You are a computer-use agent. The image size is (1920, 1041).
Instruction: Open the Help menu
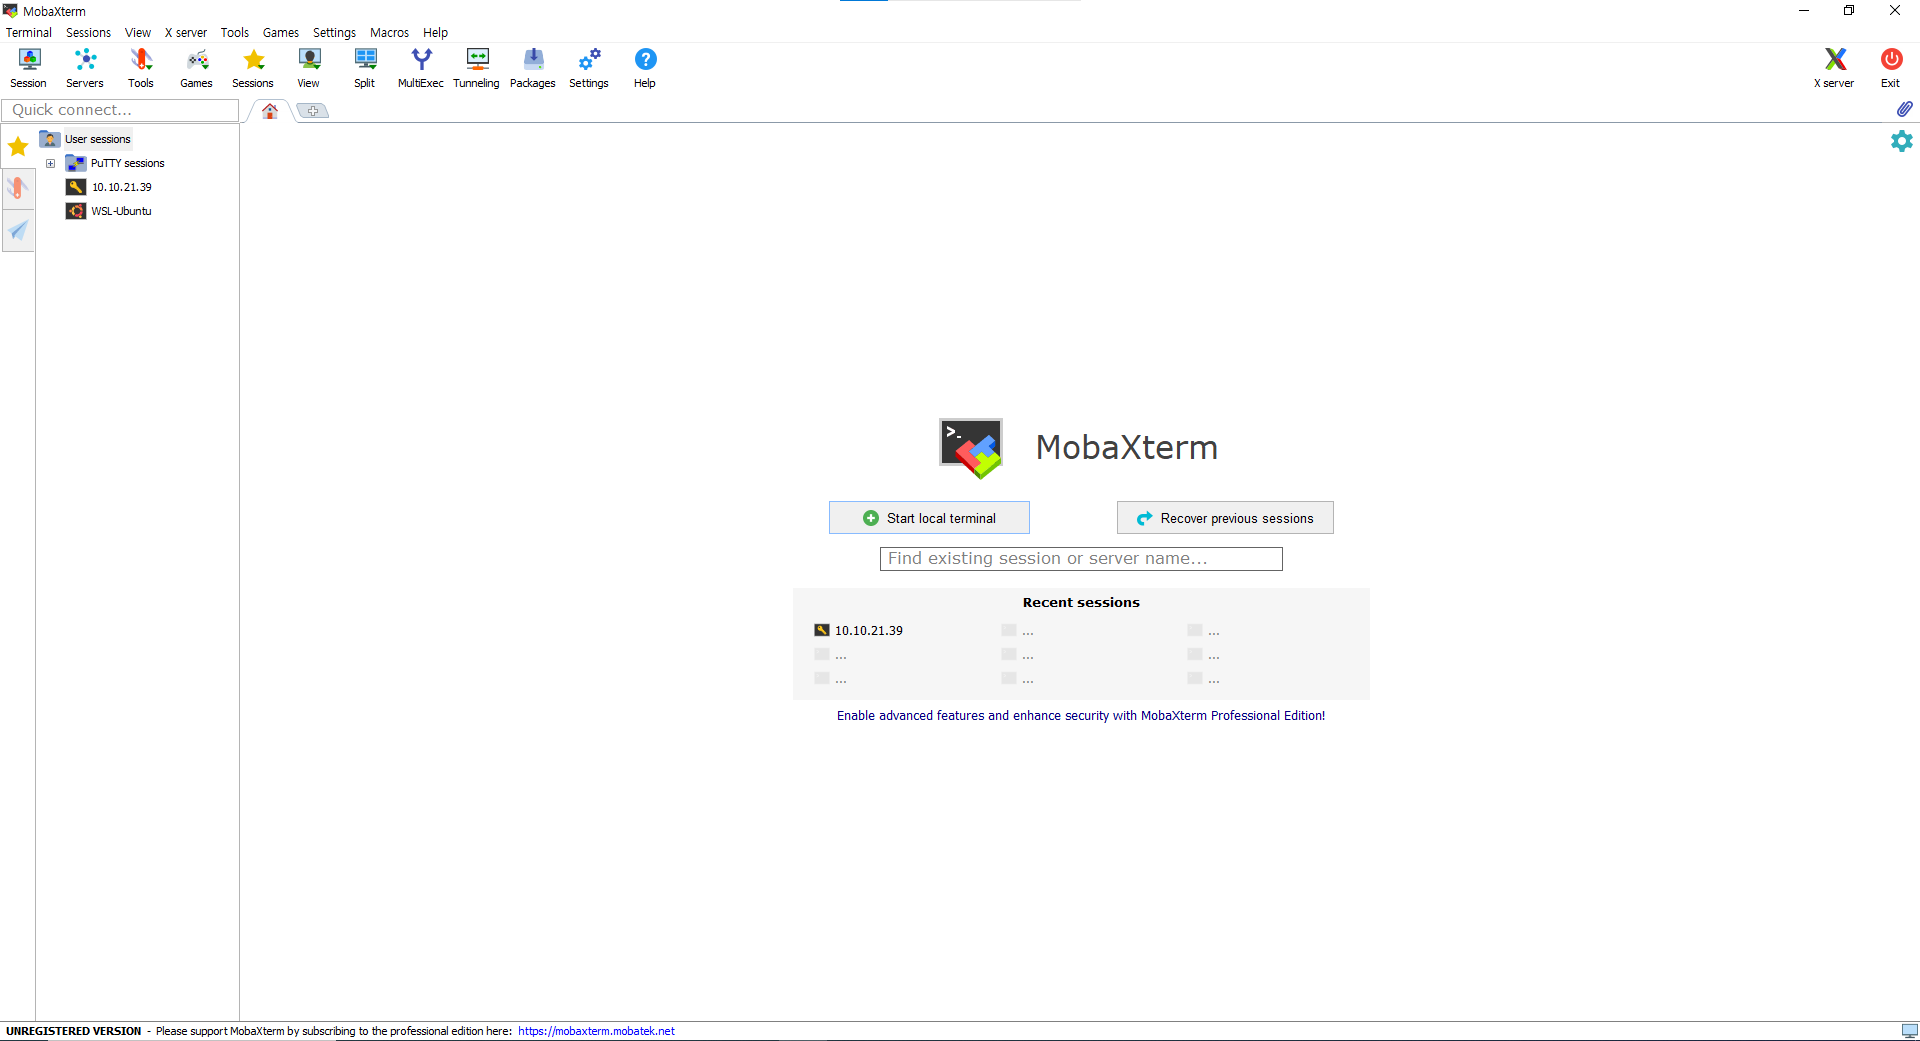436,33
